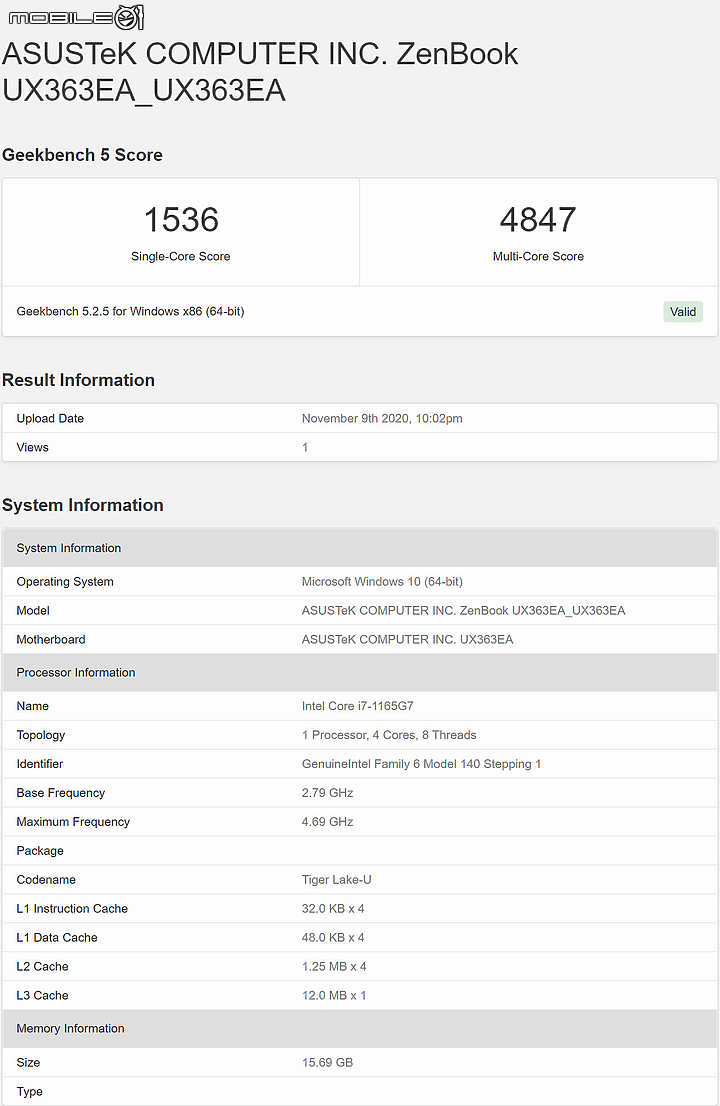Select topology 1 Processor, 4 Cores, 8 Threads
The image size is (720, 1106).
389,735
